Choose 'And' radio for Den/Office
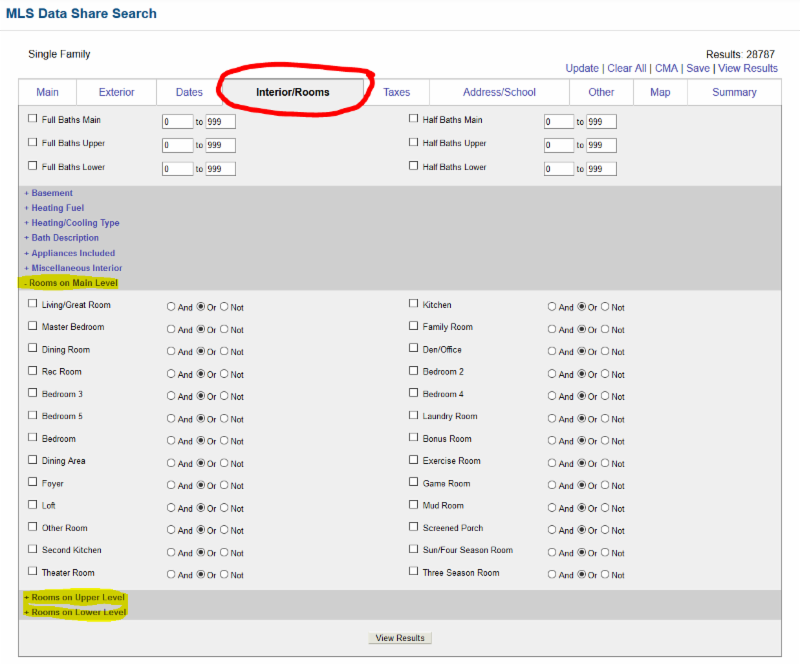 pos(552,352)
